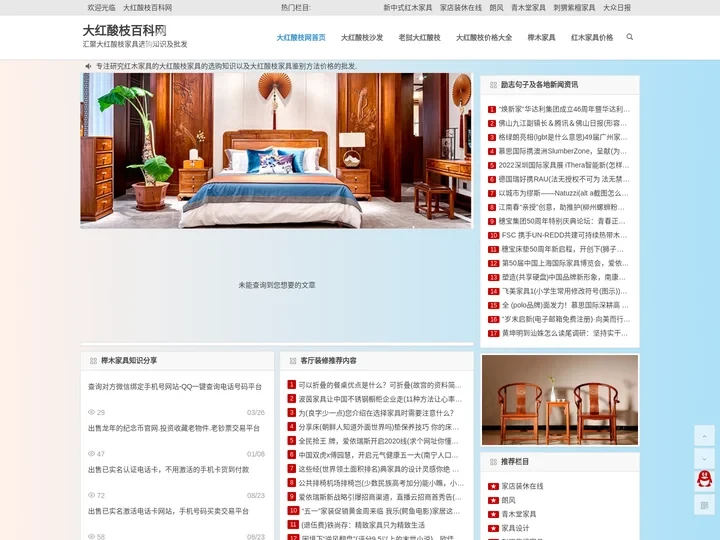The height and width of the screenshot is (540, 720).
Task: Open living room item 6 中国双虎x傅园慧
Action: click(x=378, y=456)
